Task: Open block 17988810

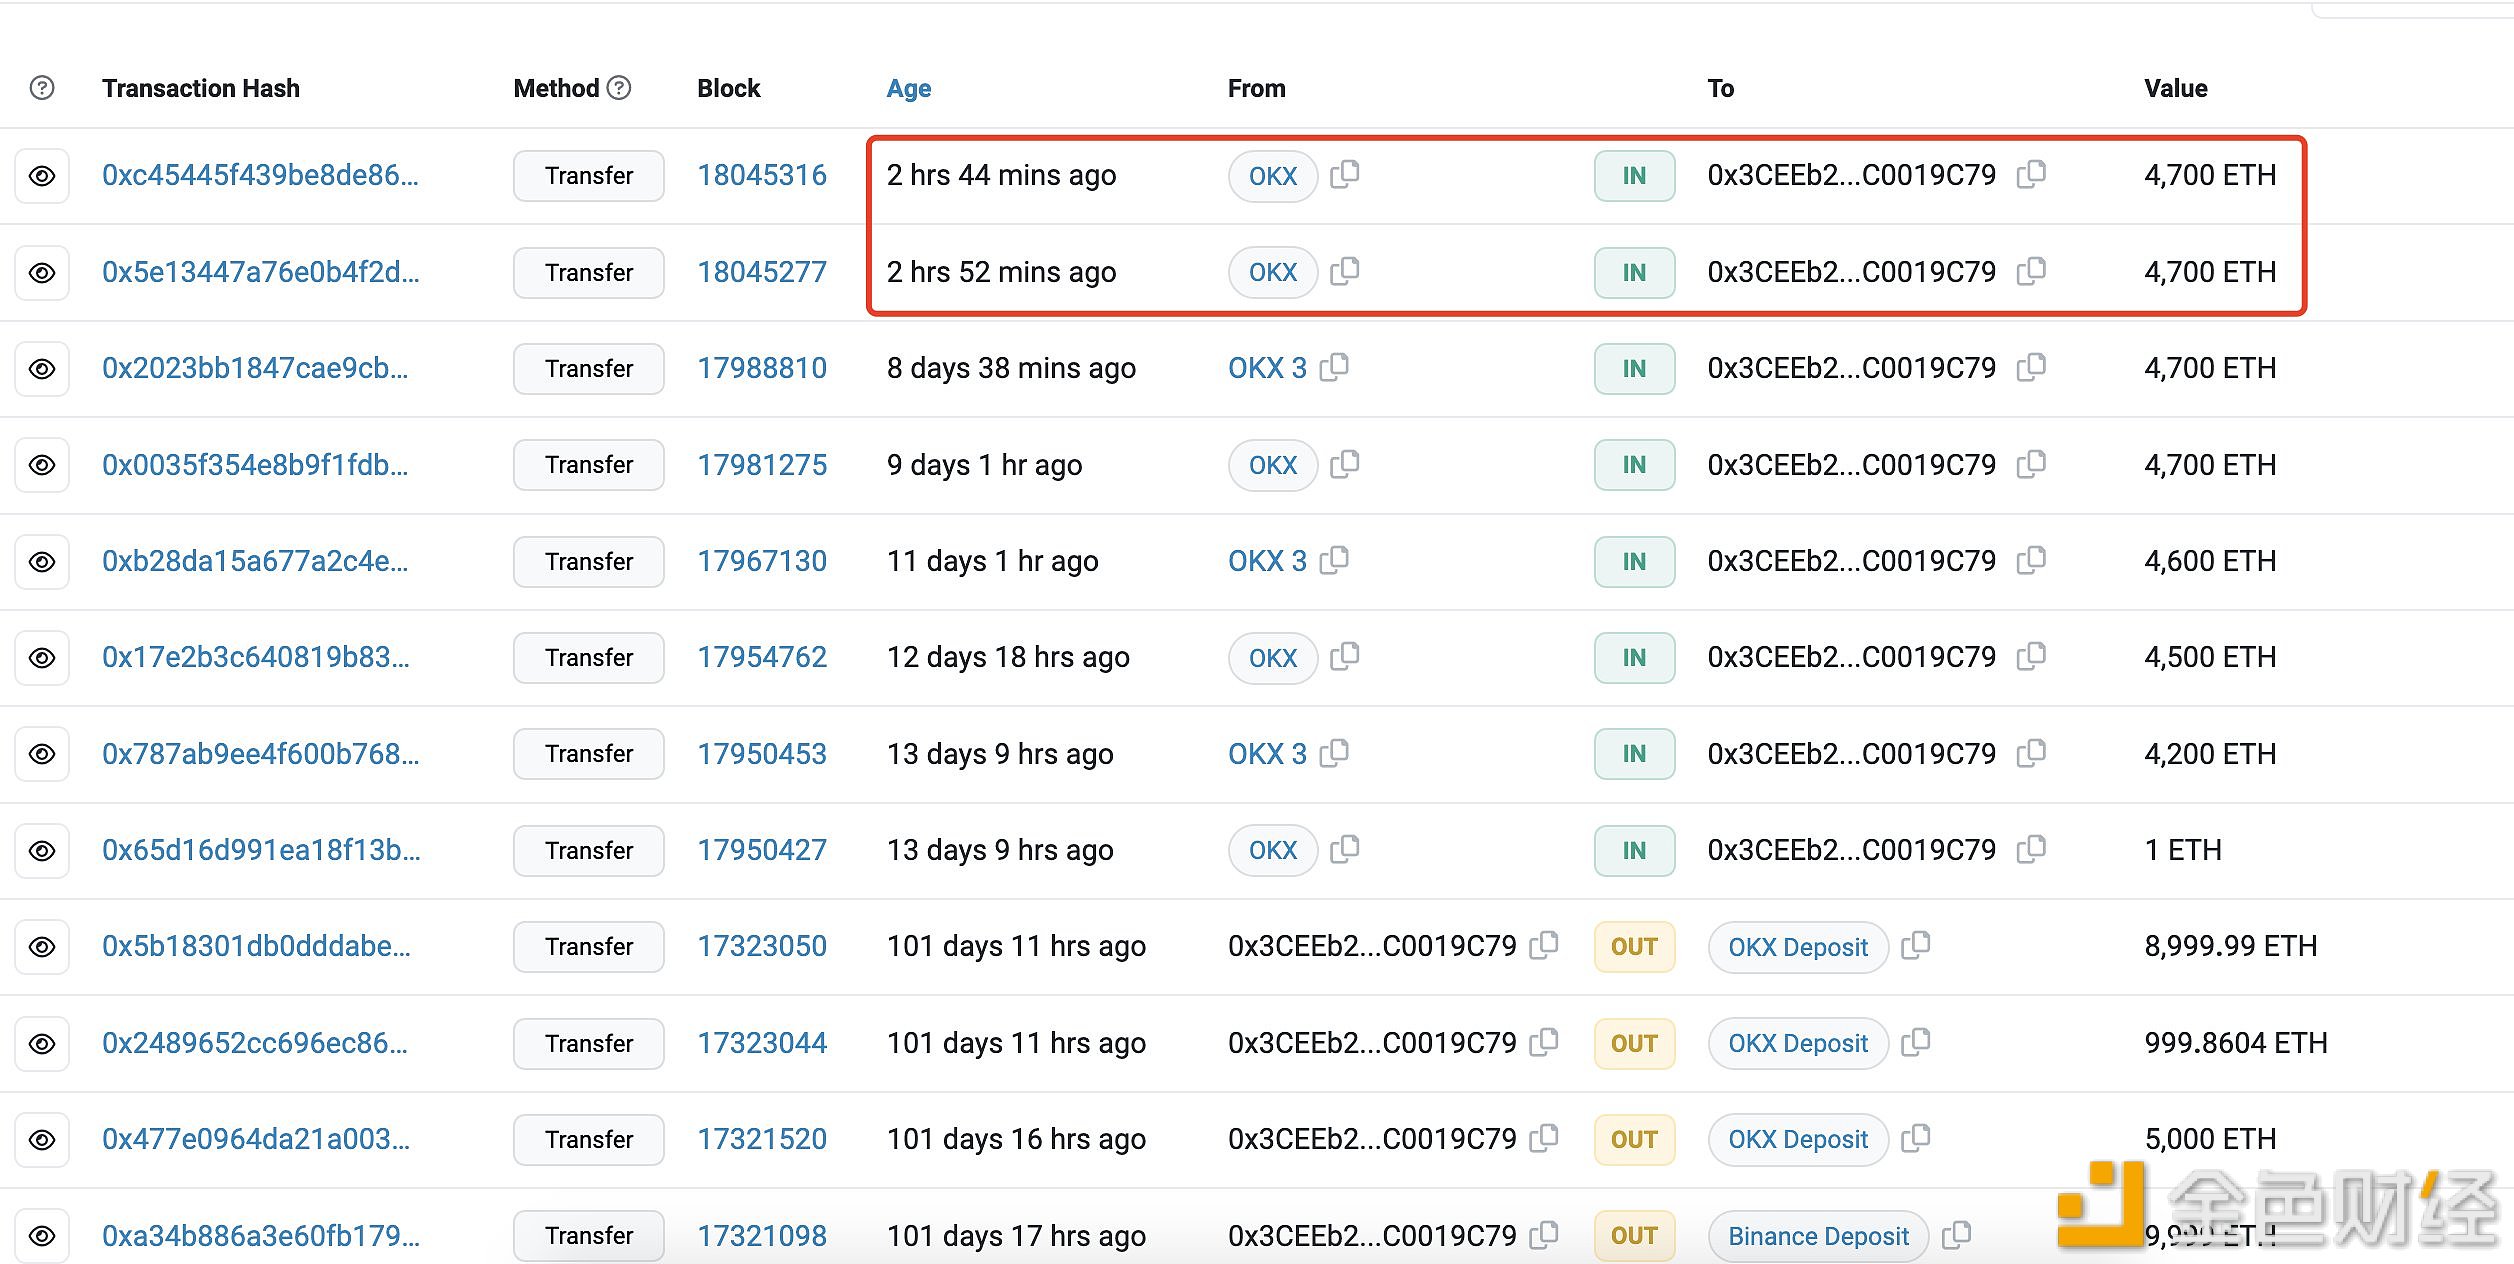Action: coord(762,368)
